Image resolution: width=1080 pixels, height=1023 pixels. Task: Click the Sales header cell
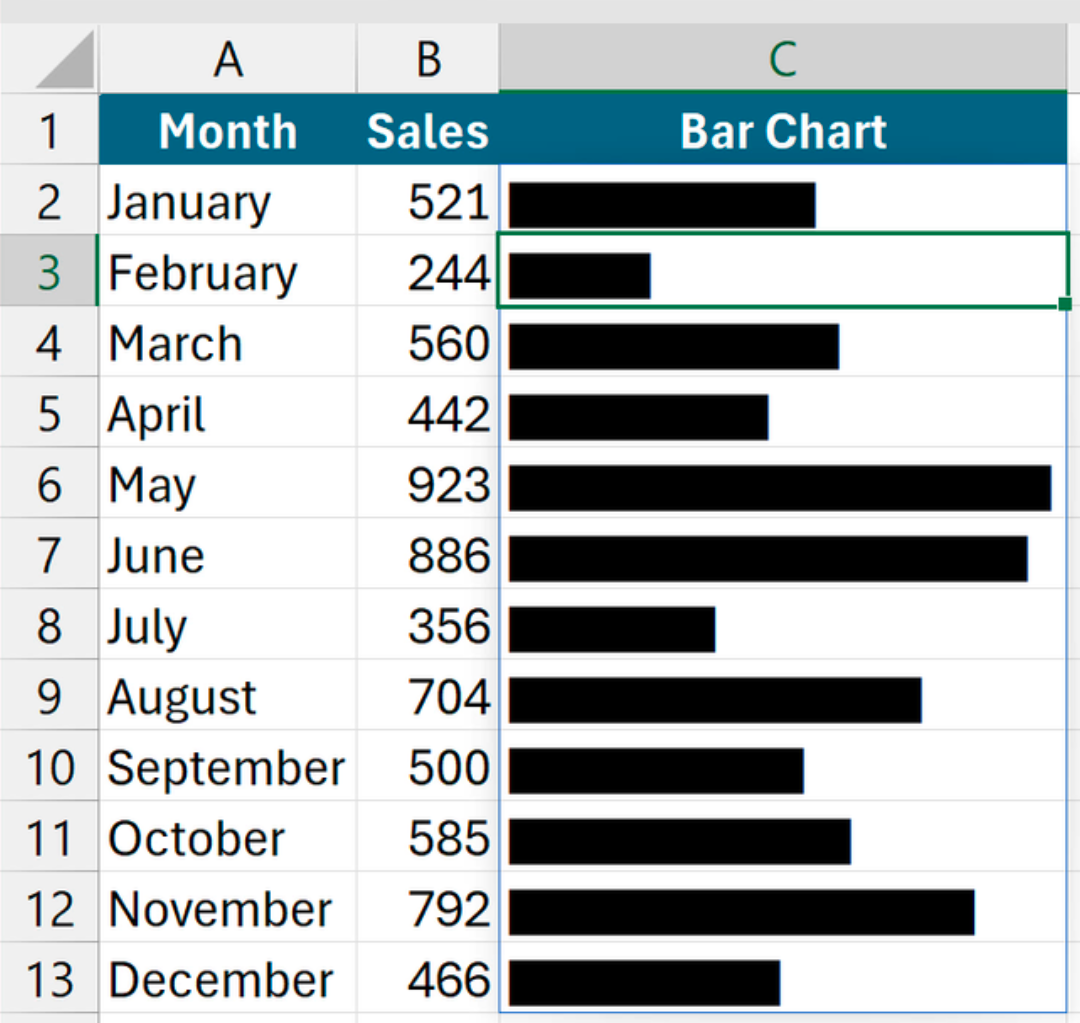point(428,131)
